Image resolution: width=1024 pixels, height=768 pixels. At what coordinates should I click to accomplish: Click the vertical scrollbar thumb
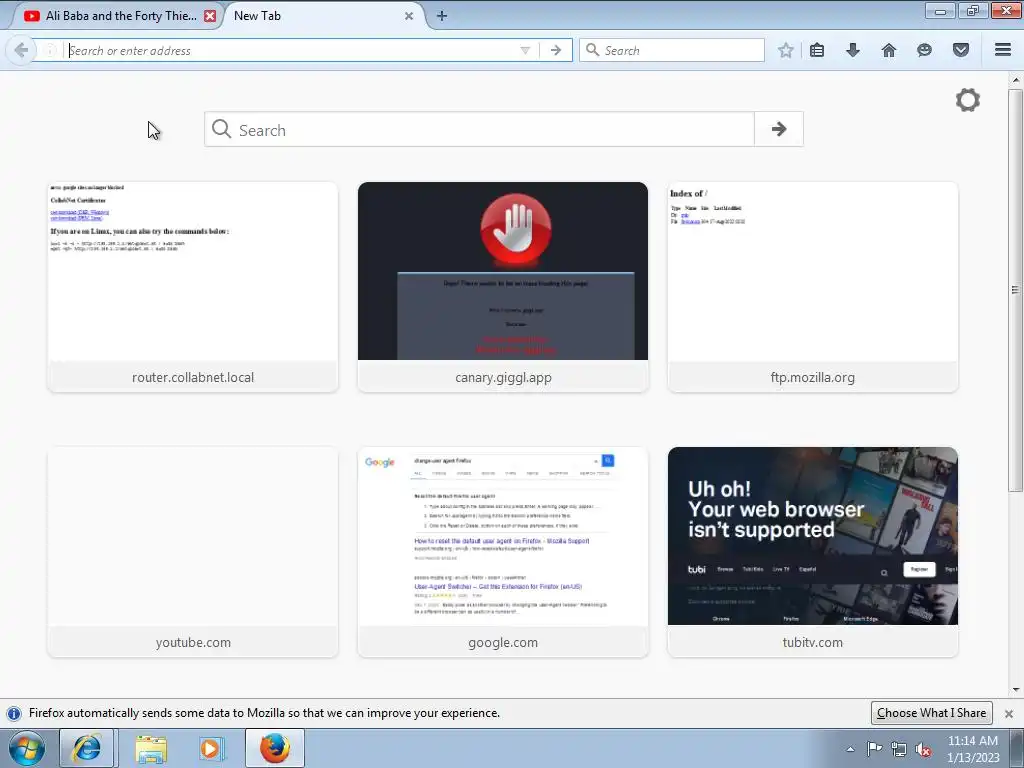[1016, 290]
